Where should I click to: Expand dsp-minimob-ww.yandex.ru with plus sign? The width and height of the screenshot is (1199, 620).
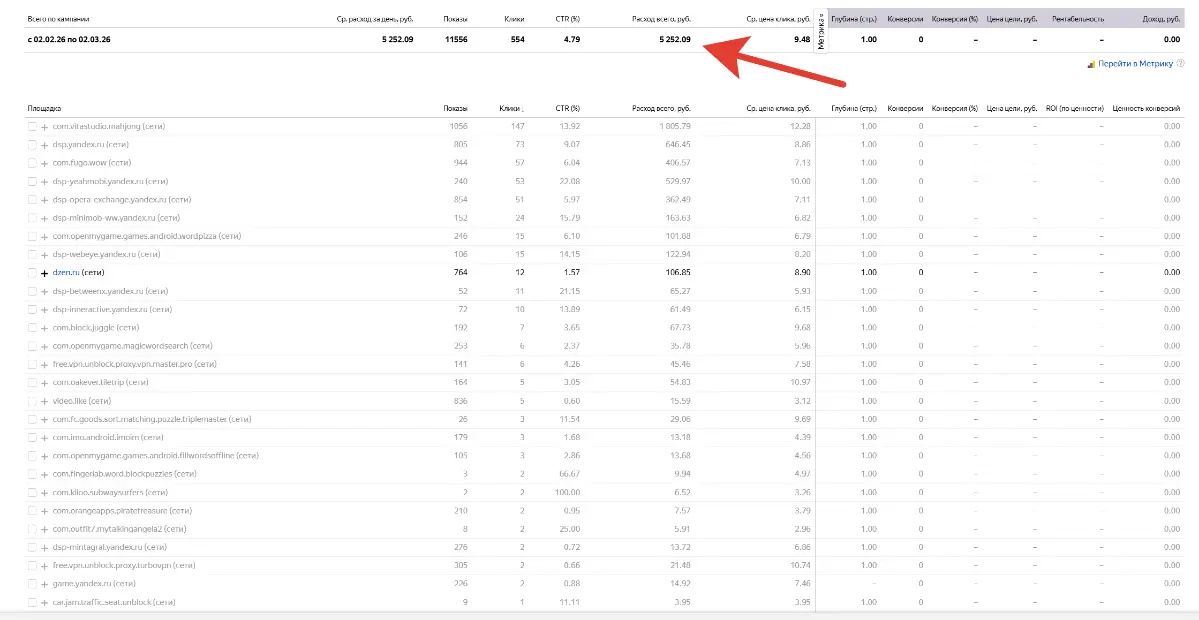pos(44,218)
